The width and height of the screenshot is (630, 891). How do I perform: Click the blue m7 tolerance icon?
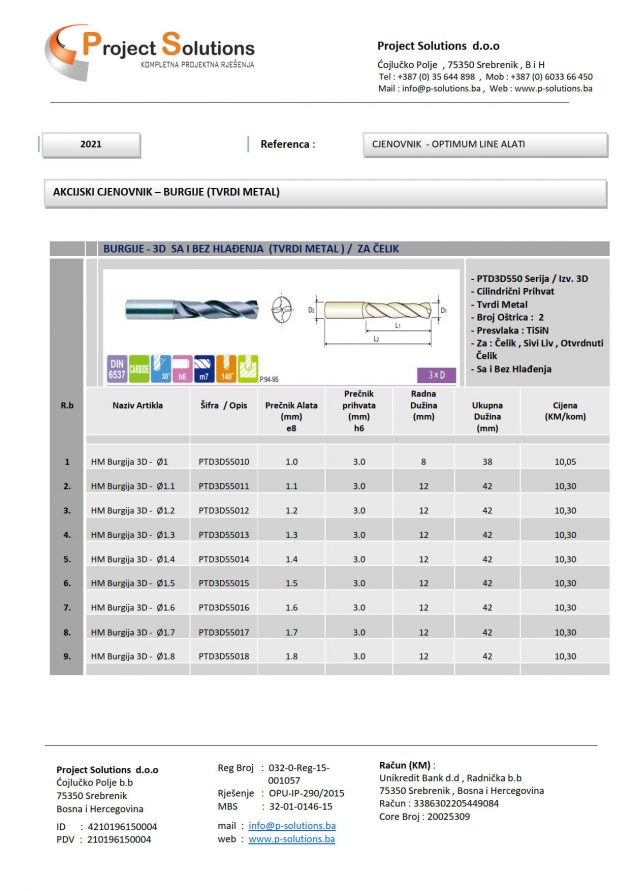coord(206,368)
